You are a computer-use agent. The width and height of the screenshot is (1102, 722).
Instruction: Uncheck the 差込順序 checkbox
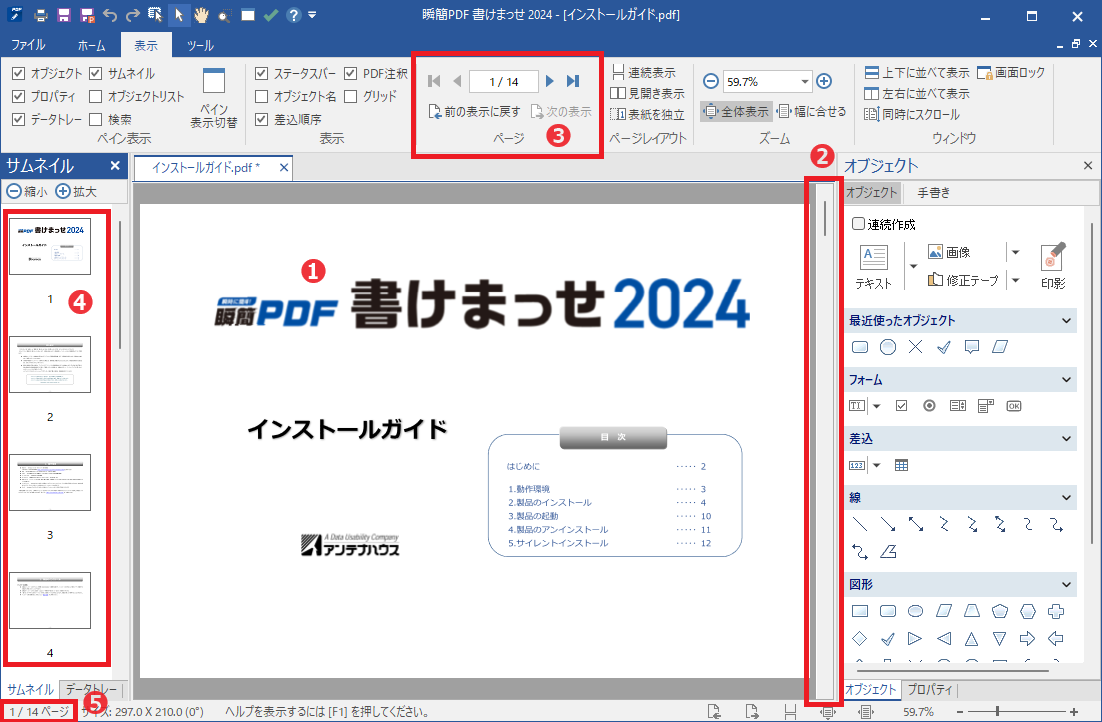tap(261, 120)
